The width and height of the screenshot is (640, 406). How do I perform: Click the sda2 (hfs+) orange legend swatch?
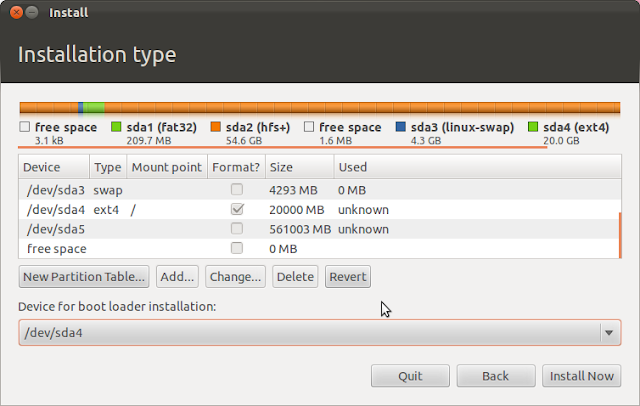[216, 127]
